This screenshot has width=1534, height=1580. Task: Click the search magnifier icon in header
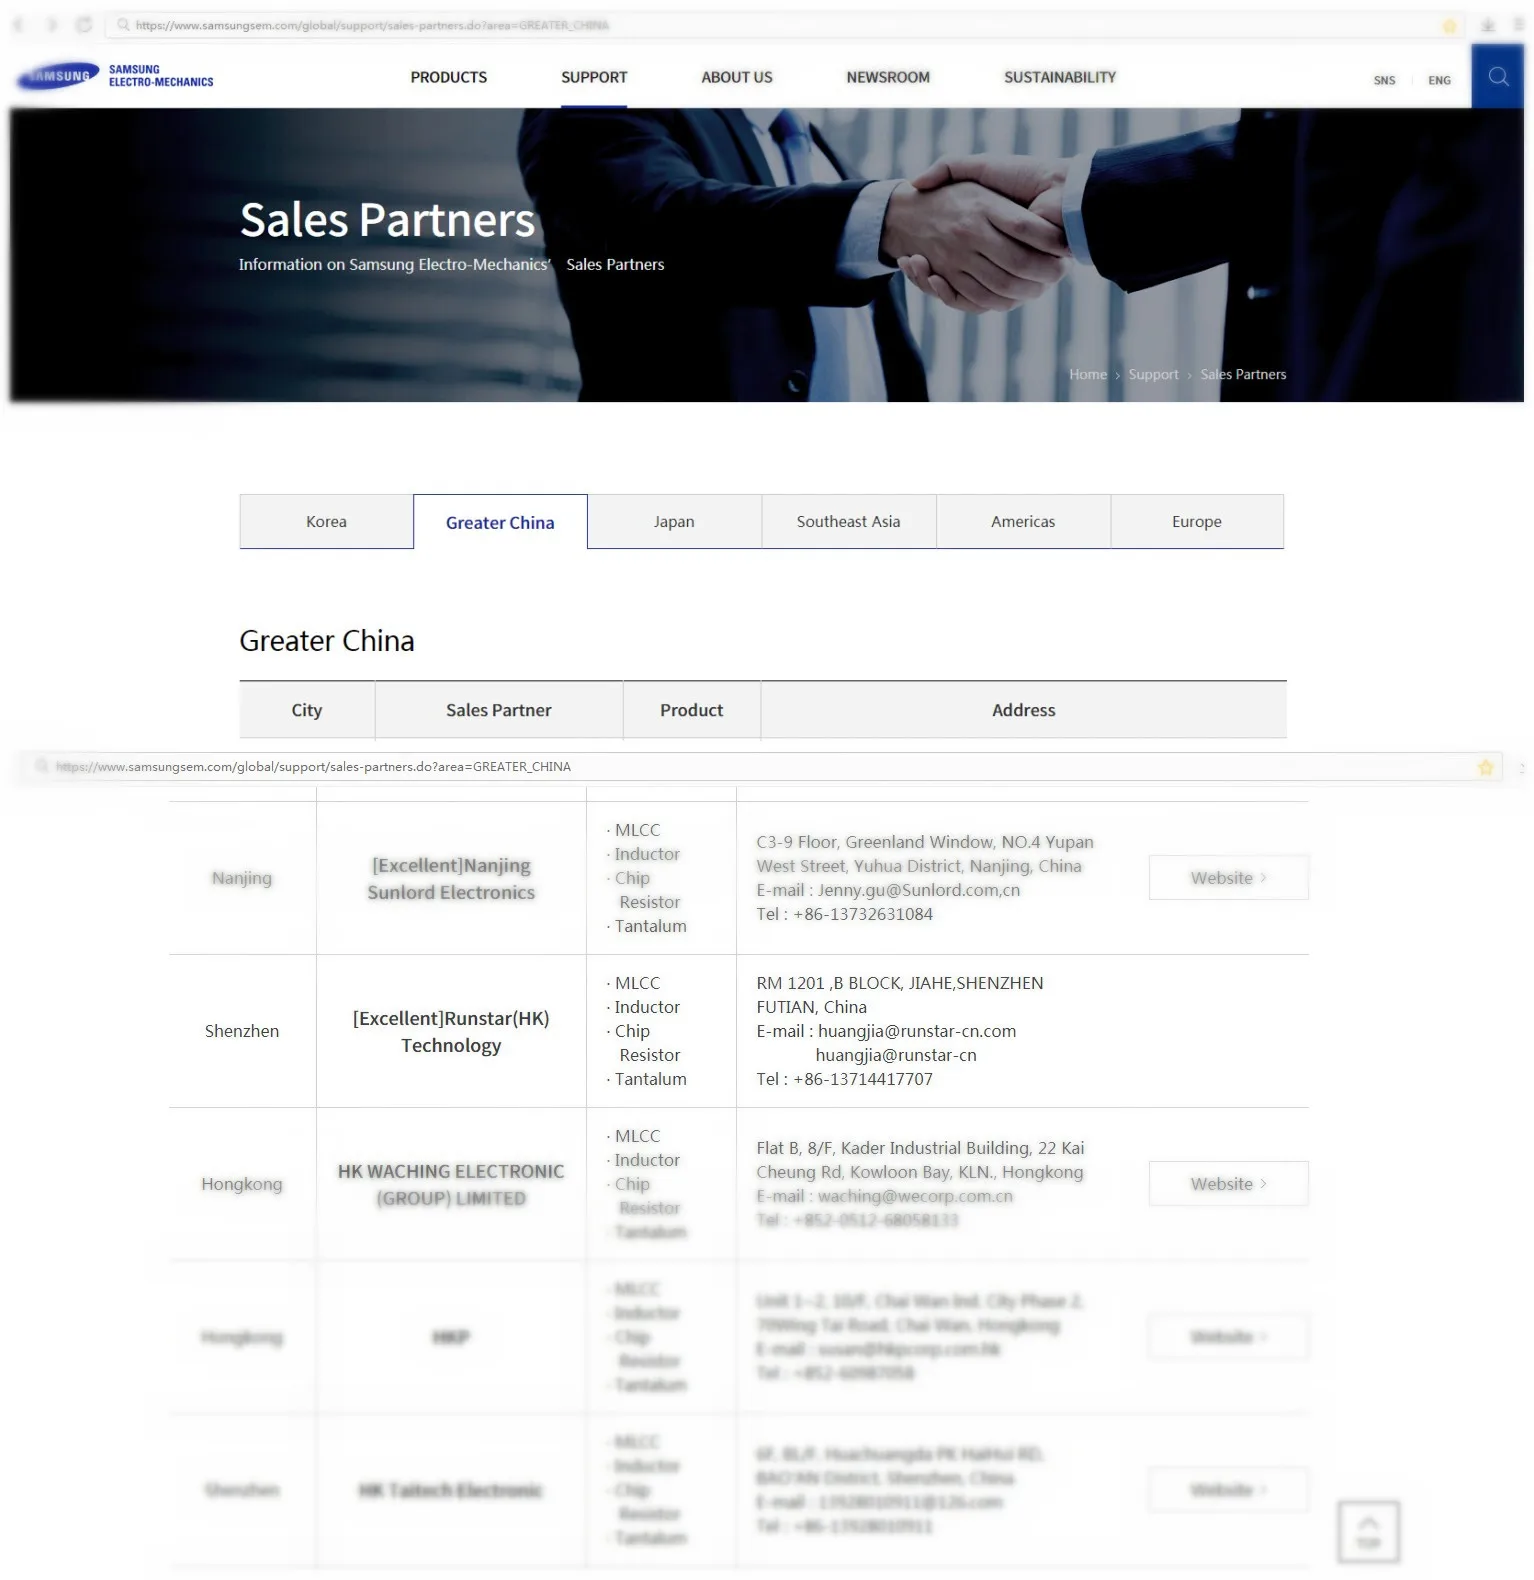(x=1498, y=77)
